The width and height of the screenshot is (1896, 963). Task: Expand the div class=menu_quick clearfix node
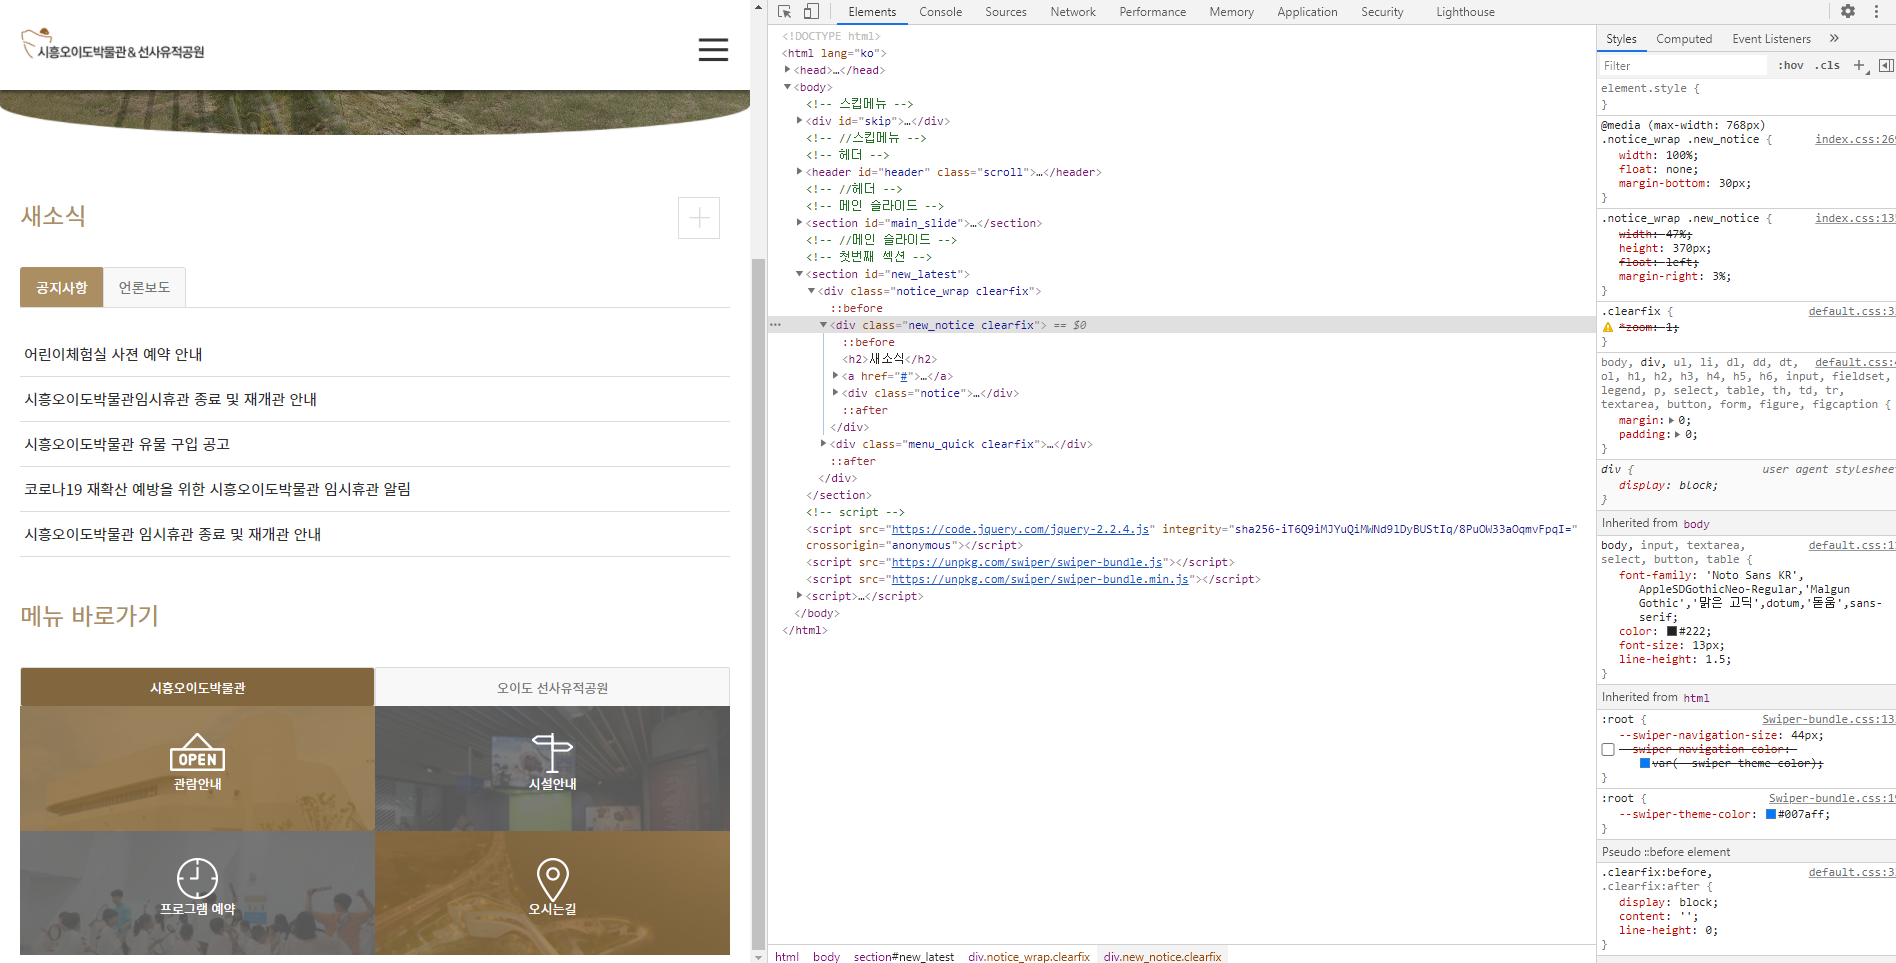point(823,444)
